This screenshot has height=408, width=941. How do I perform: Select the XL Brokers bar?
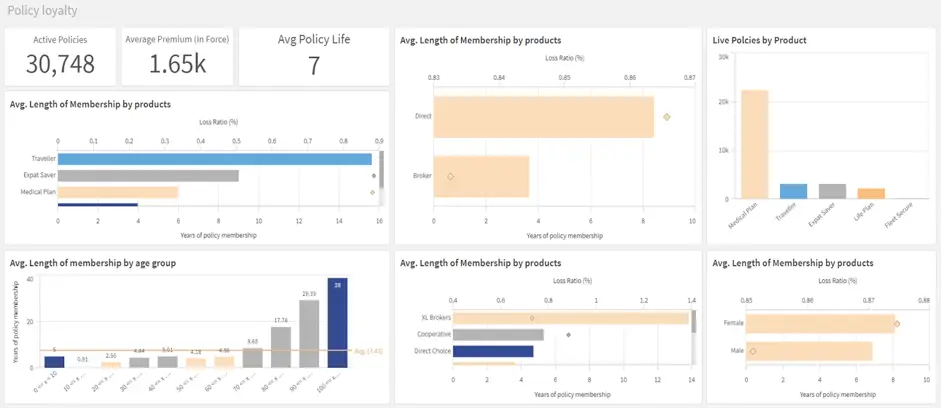pos(570,318)
